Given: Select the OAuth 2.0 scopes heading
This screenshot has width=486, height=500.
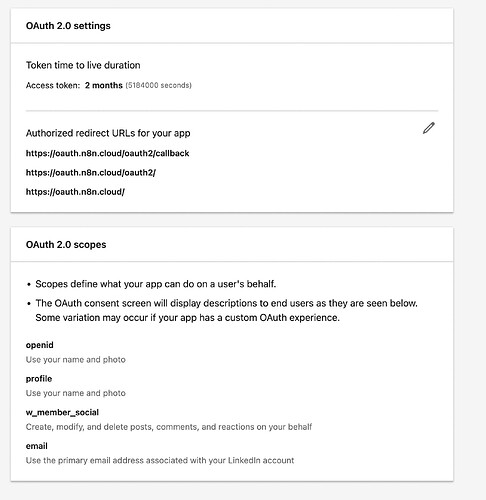Looking at the screenshot, I should [66, 245].
